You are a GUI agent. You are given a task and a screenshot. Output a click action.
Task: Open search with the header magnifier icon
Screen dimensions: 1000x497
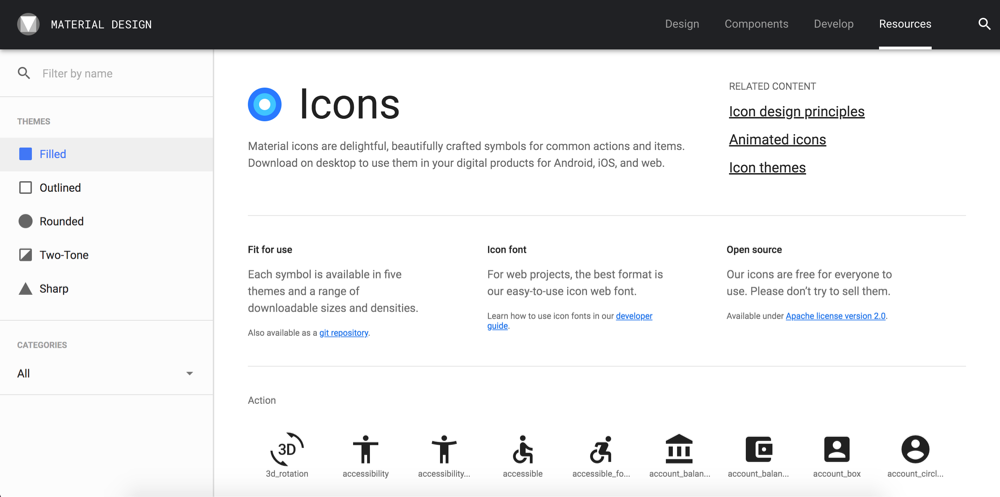(984, 24)
